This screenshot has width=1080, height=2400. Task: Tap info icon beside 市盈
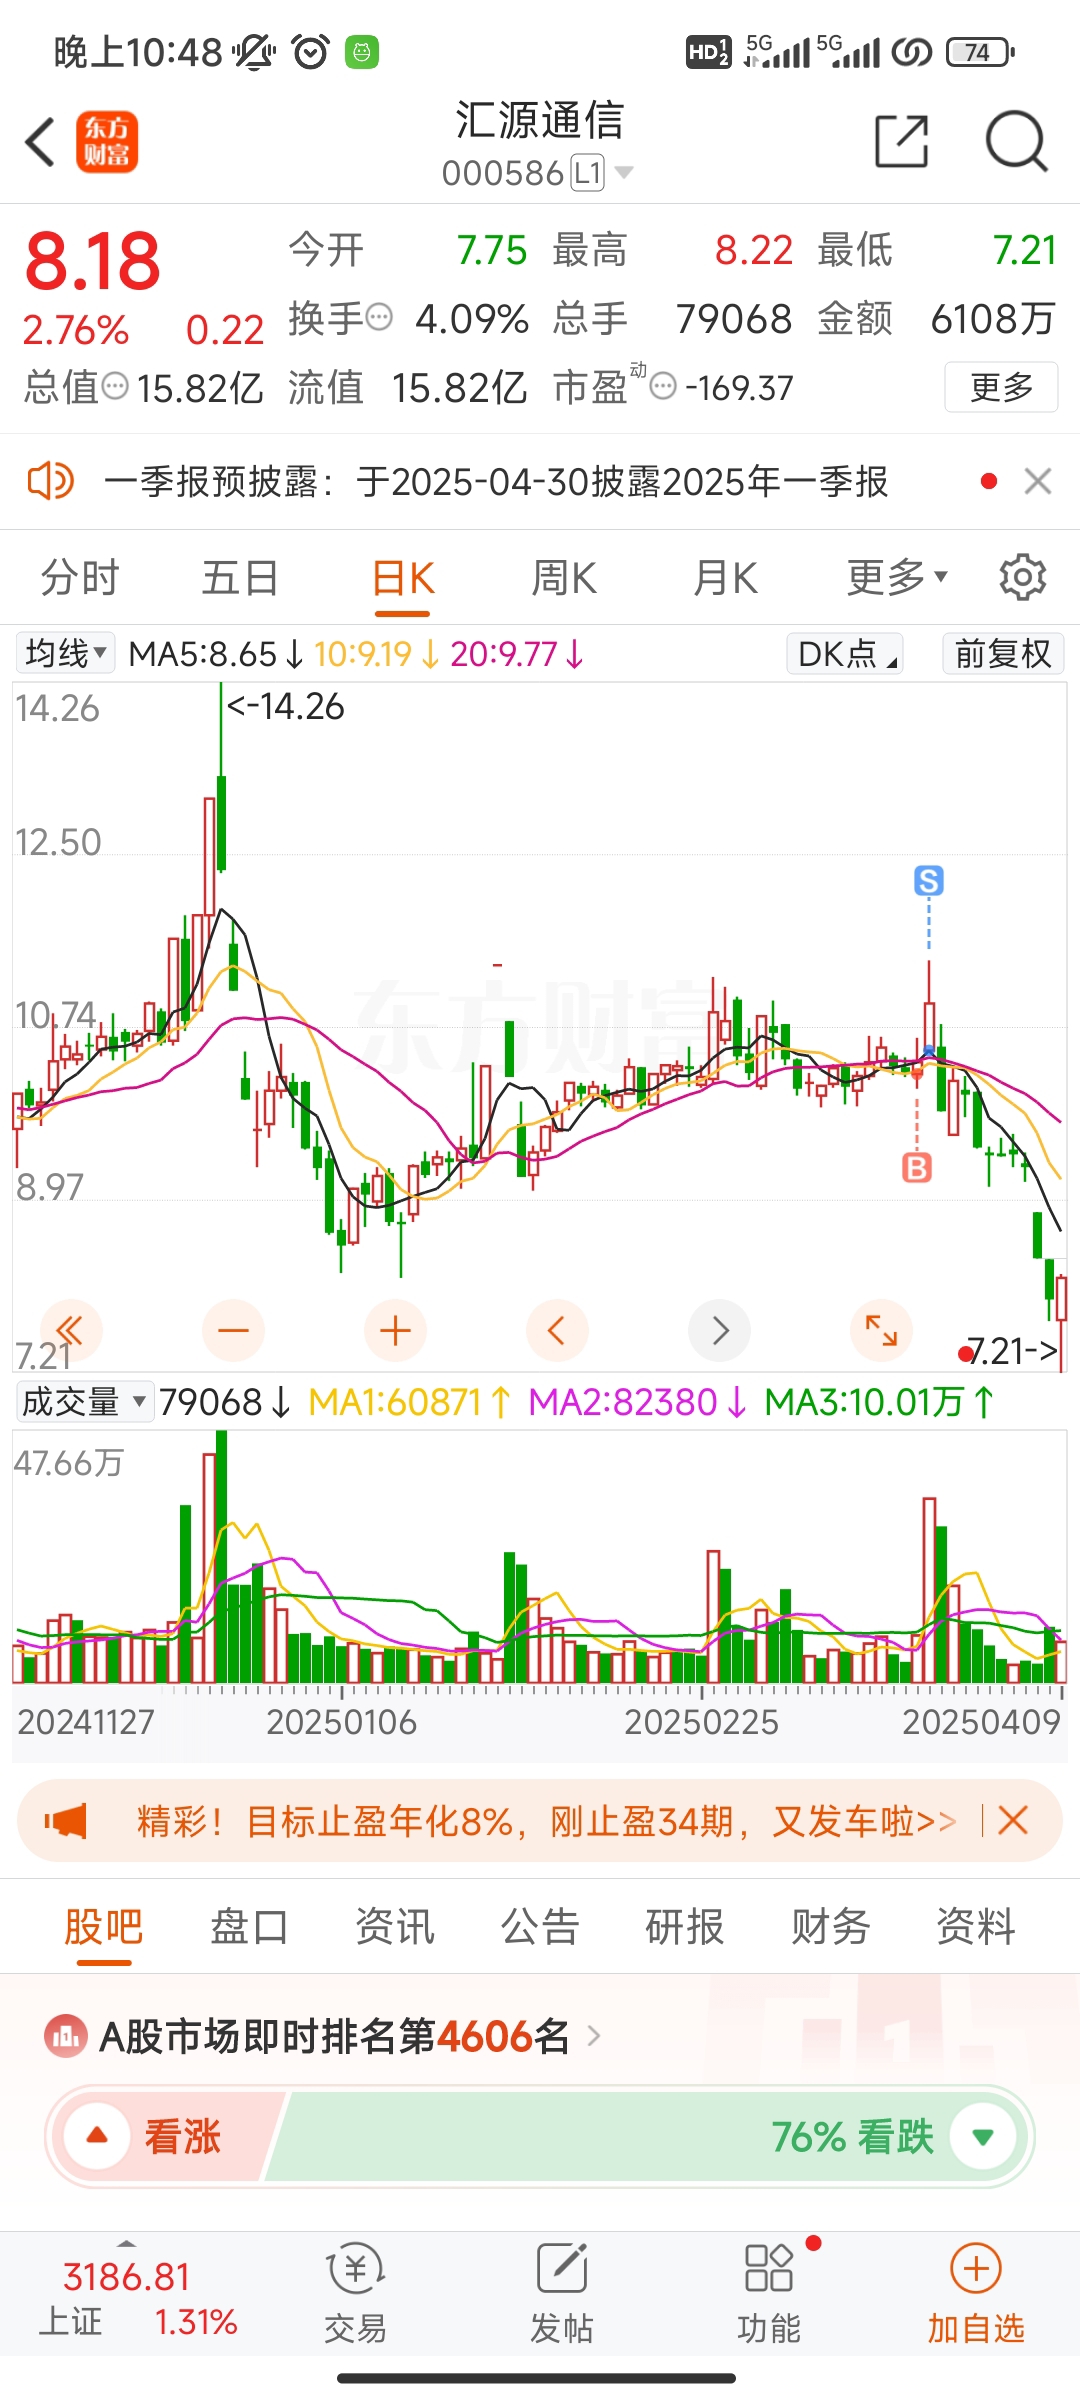663,386
